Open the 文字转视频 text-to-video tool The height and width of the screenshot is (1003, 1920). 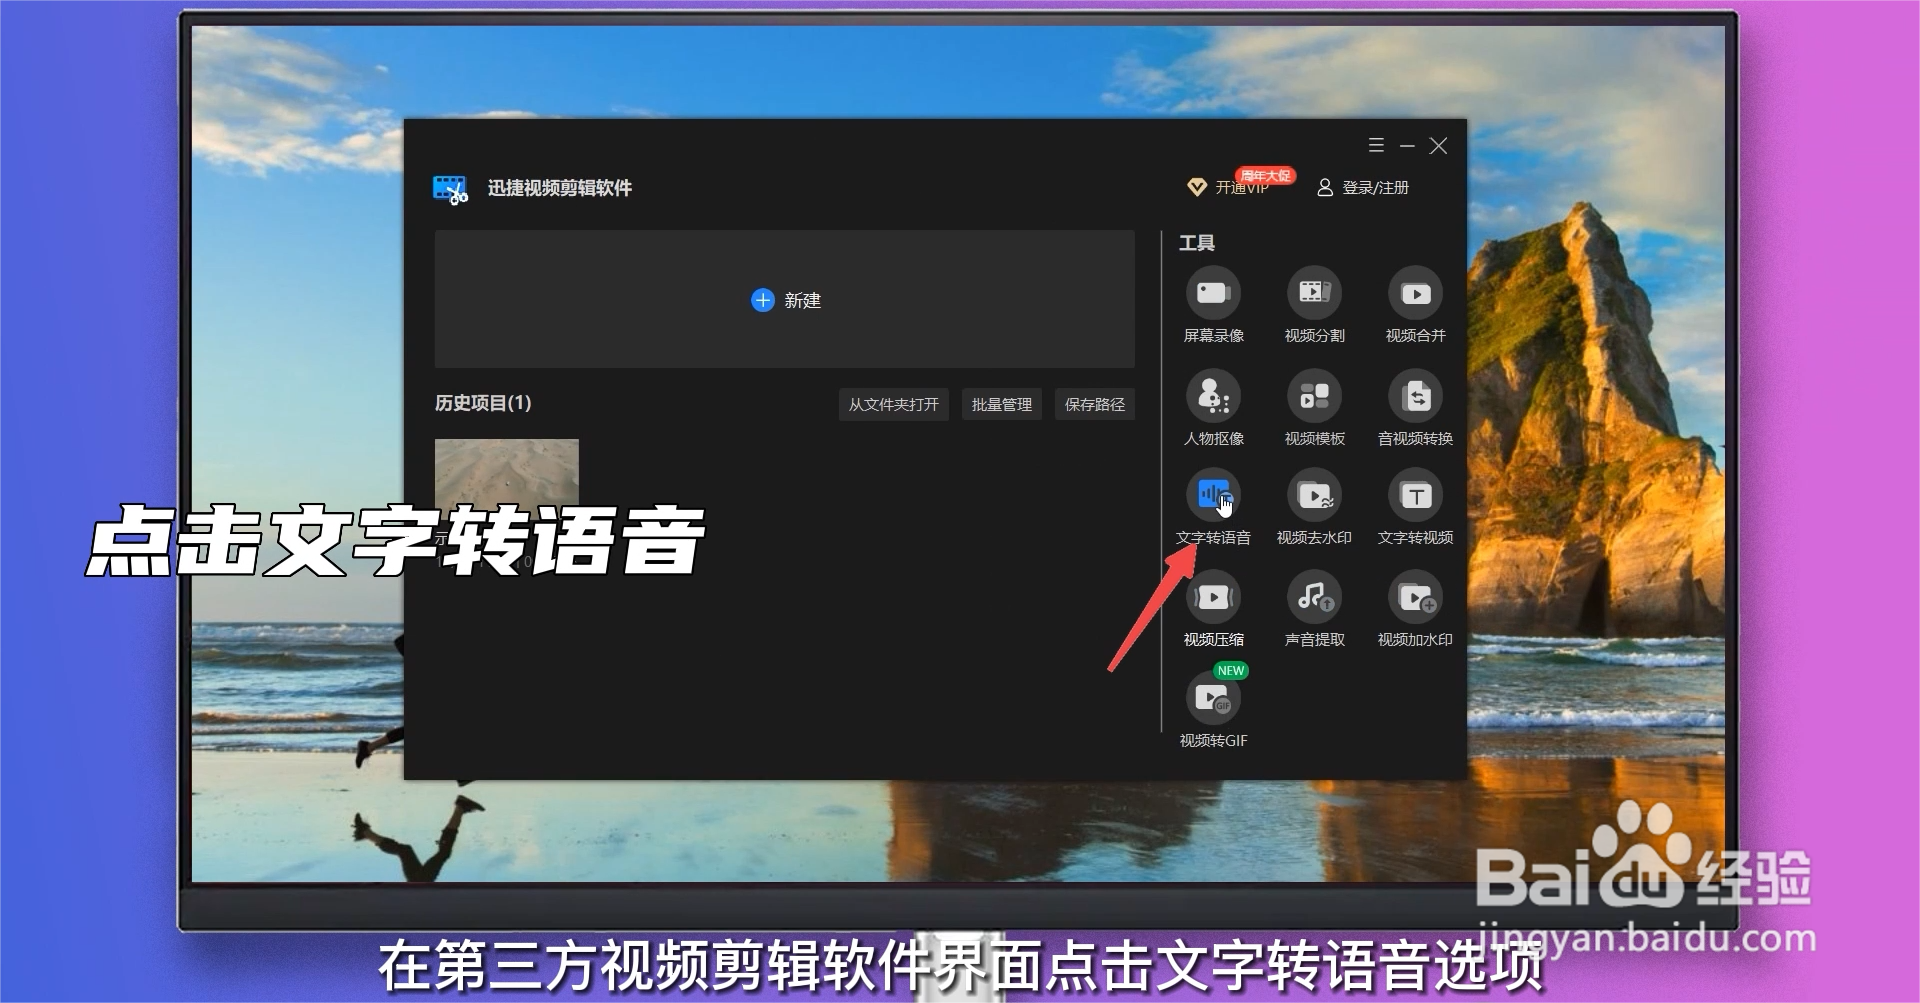click(x=1414, y=493)
